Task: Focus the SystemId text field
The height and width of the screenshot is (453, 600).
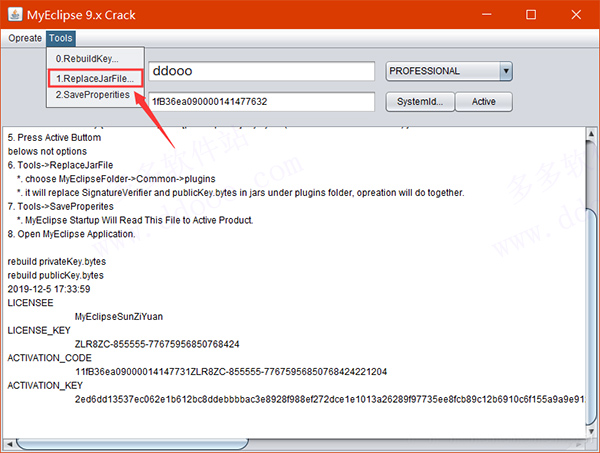Action: pos(261,102)
